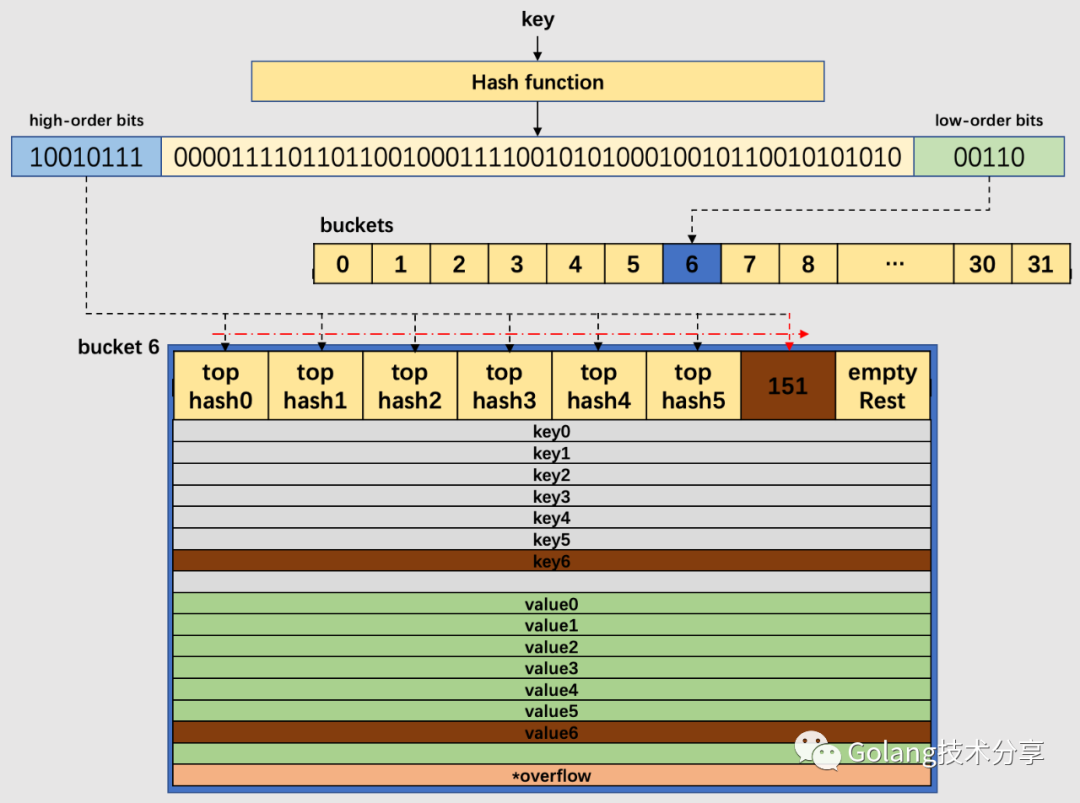The image size is (1080, 803).
Task: Select the brown cell labeled 151
Action: click(x=787, y=385)
